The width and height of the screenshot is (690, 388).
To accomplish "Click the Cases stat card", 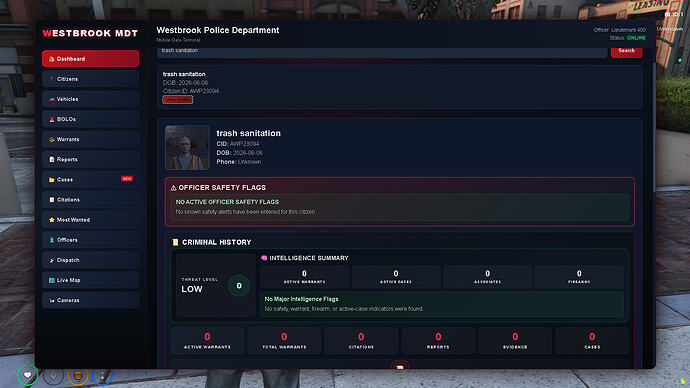I will coord(592,340).
